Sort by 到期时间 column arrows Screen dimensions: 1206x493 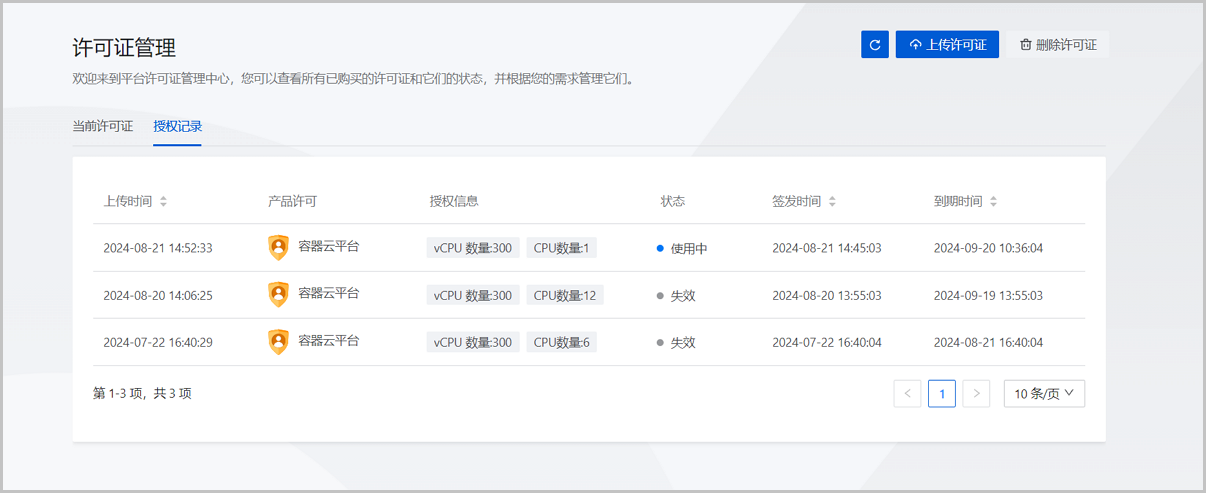coord(993,202)
